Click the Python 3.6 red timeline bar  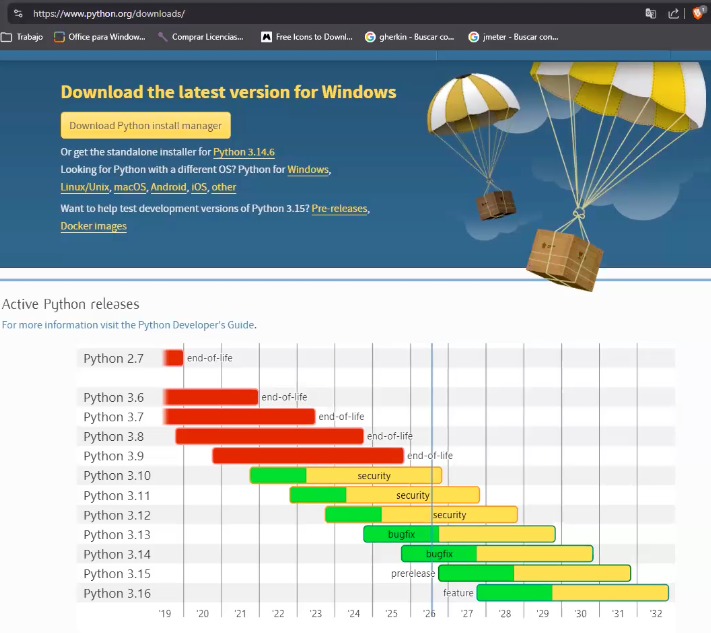tap(211, 397)
